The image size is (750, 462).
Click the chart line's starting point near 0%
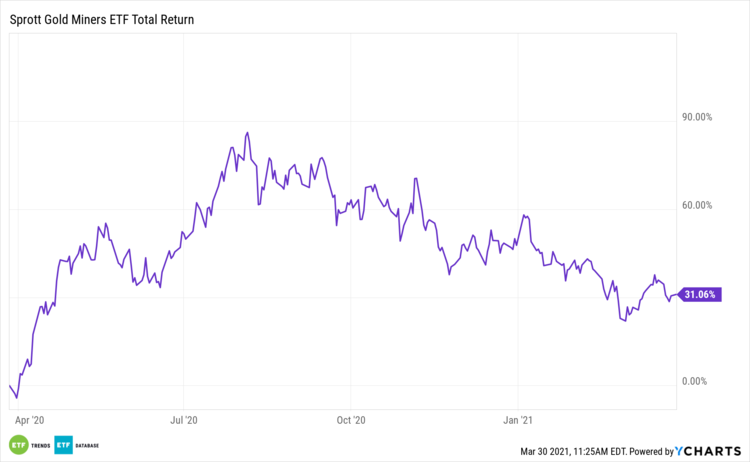(9, 386)
